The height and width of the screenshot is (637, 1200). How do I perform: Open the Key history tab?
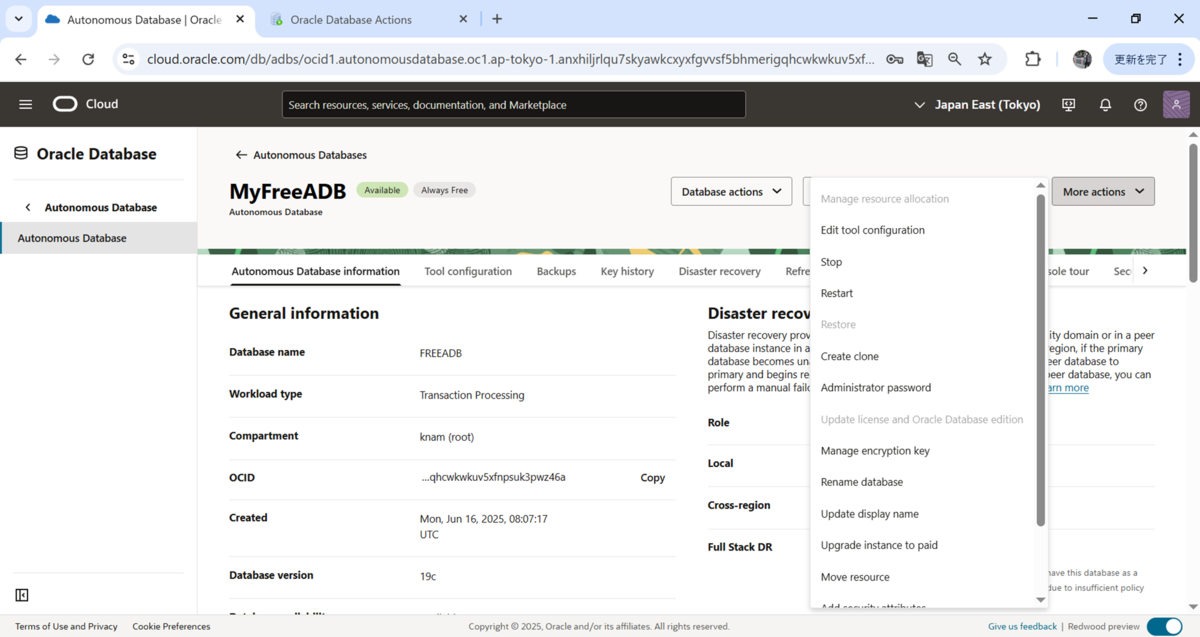627,271
